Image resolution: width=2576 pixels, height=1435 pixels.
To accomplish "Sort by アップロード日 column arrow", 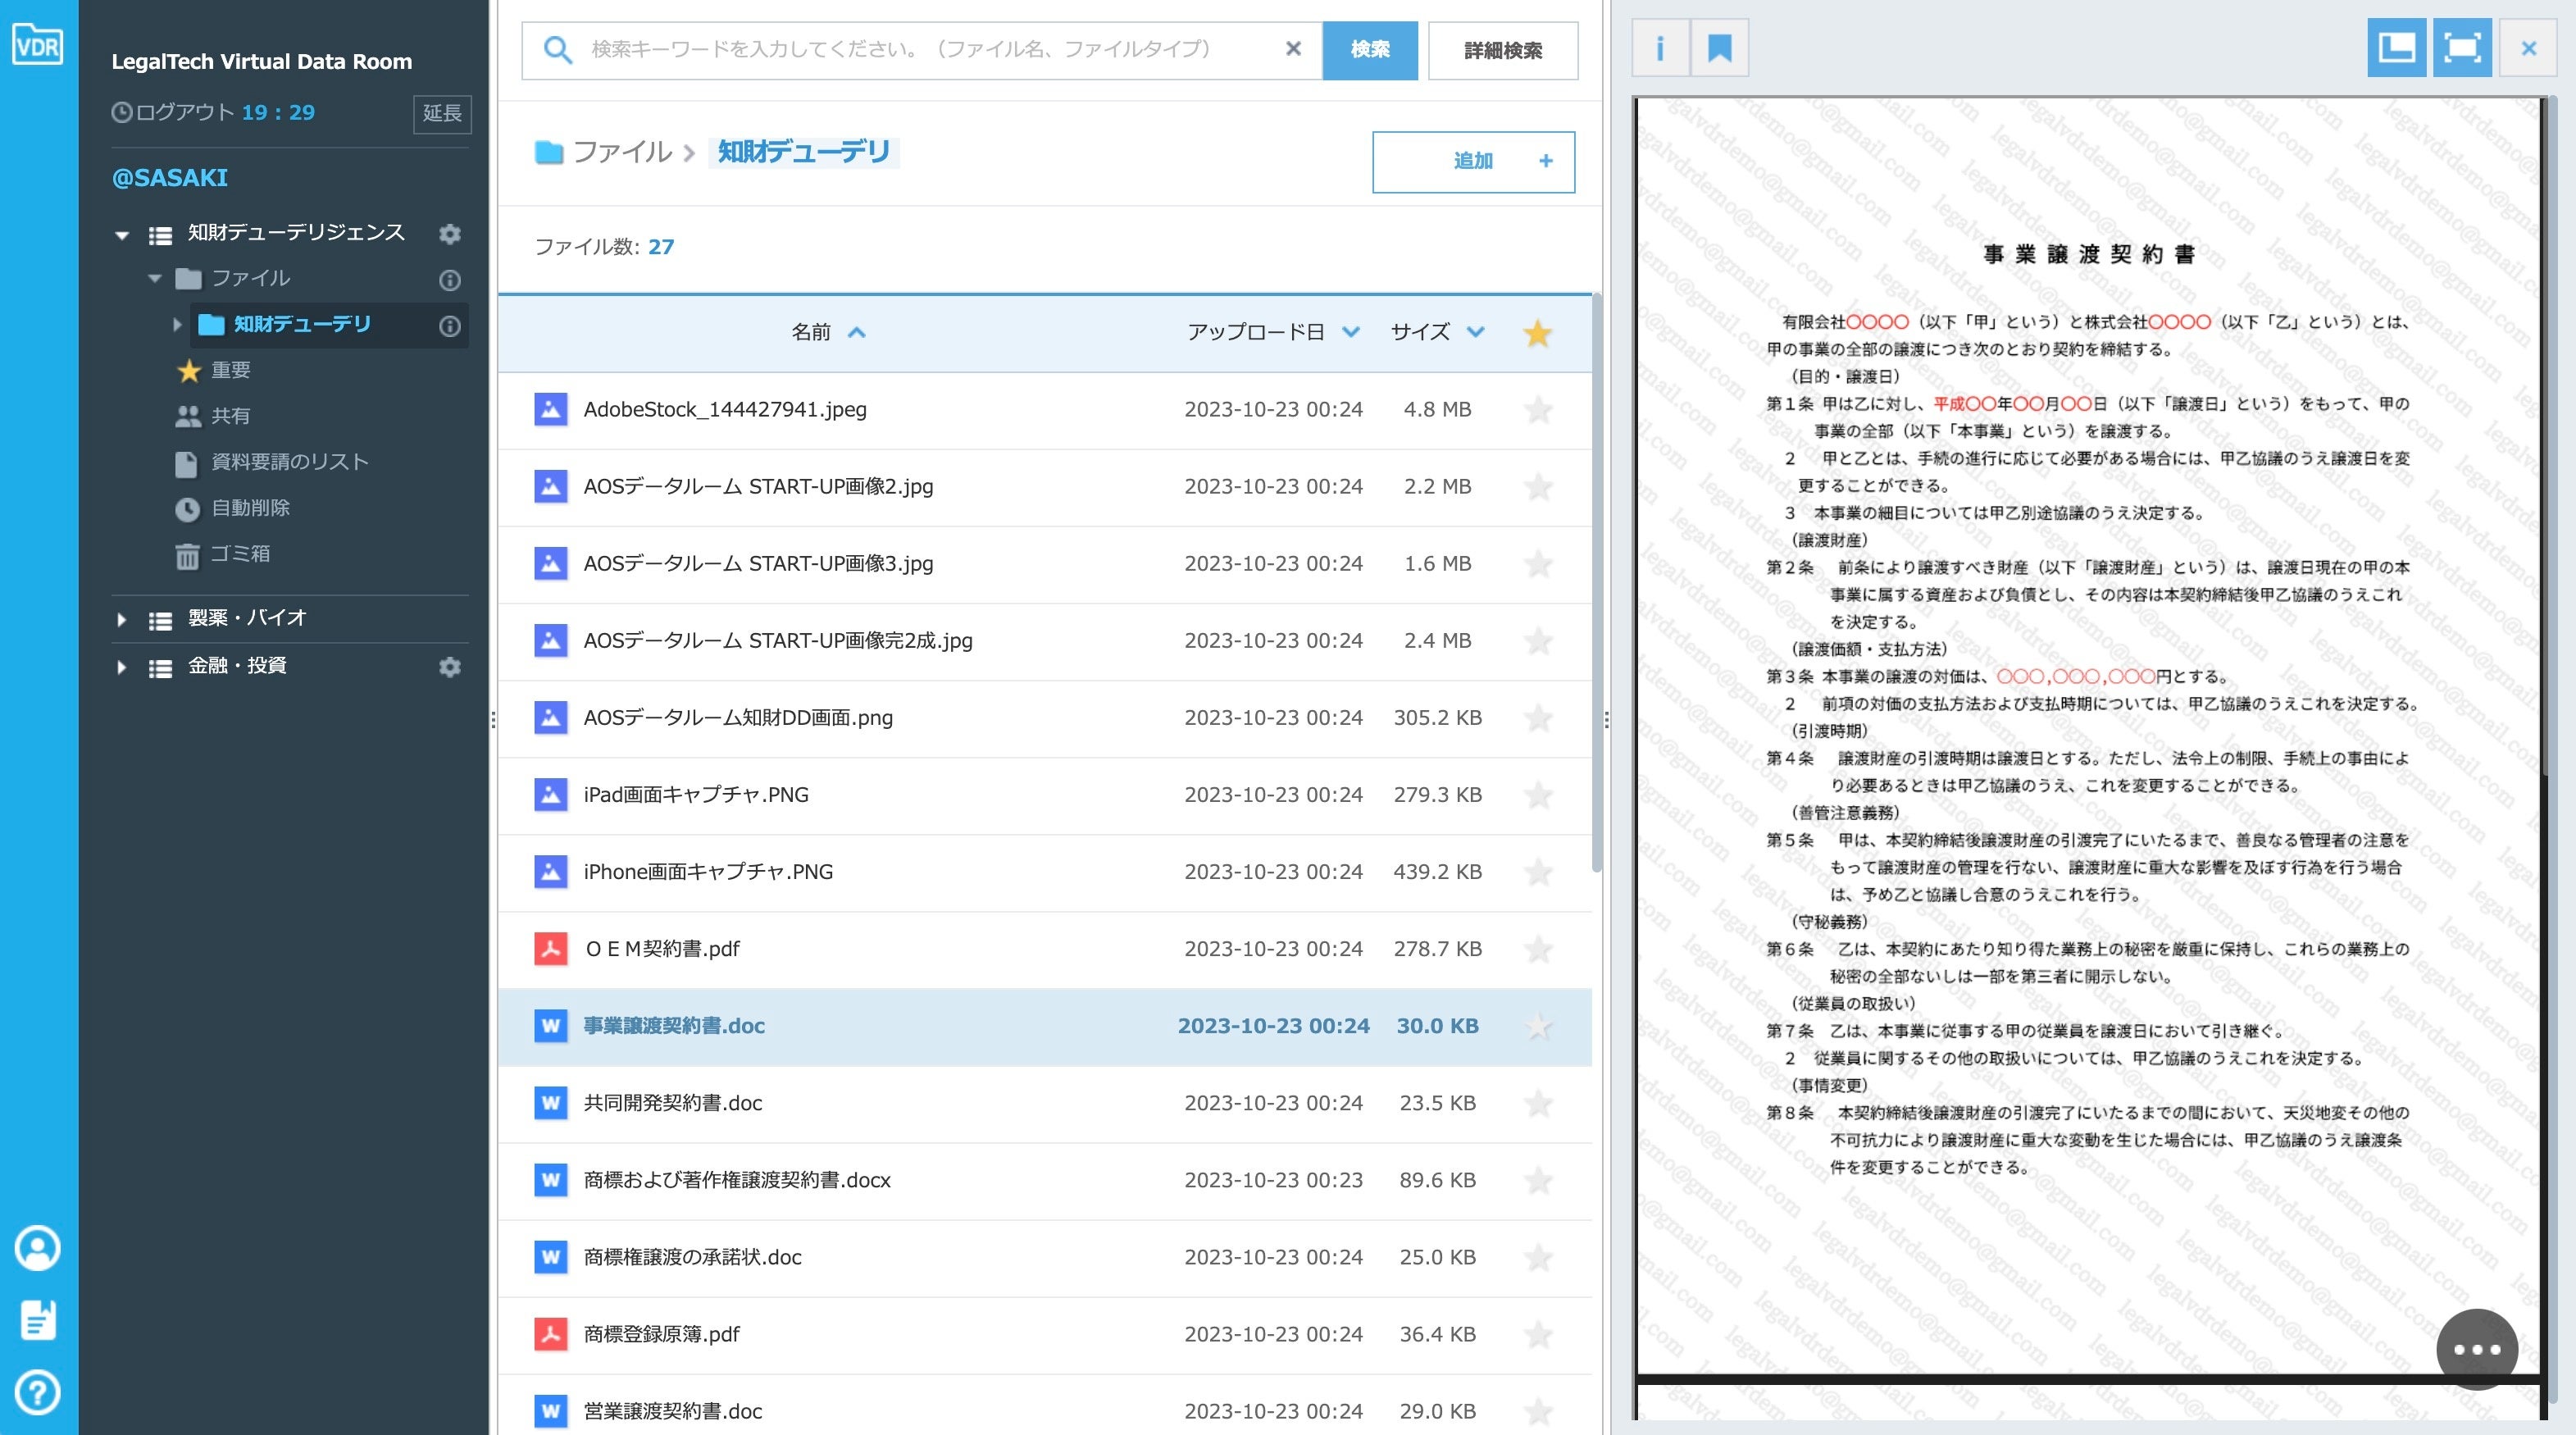I will click(x=1351, y=332).
